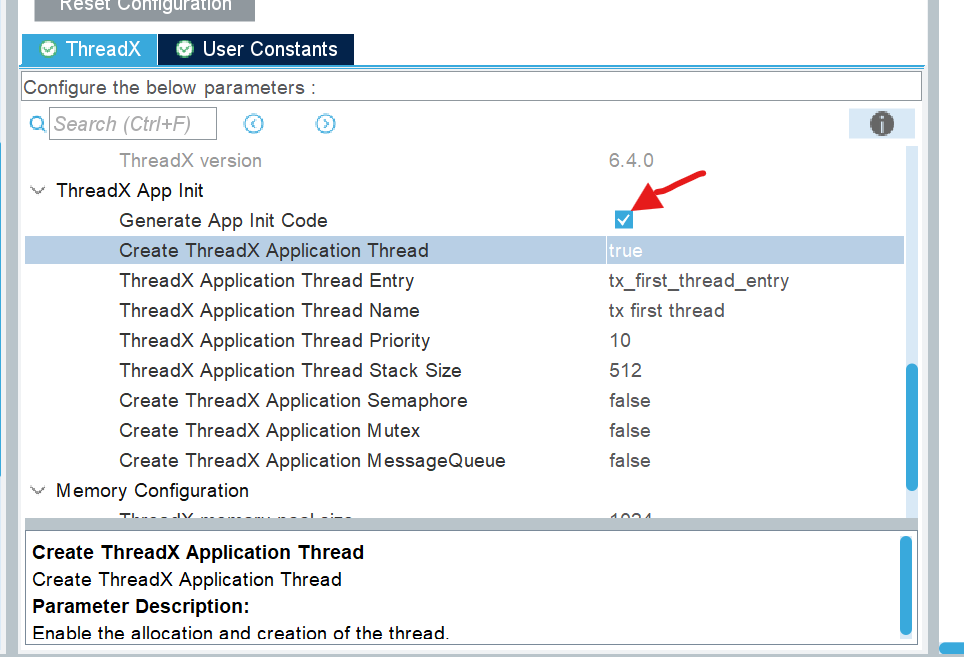The width and height of the screenshot is (964, 658).
Task: Collapse the Memory Configuration section
Action: 38,491
